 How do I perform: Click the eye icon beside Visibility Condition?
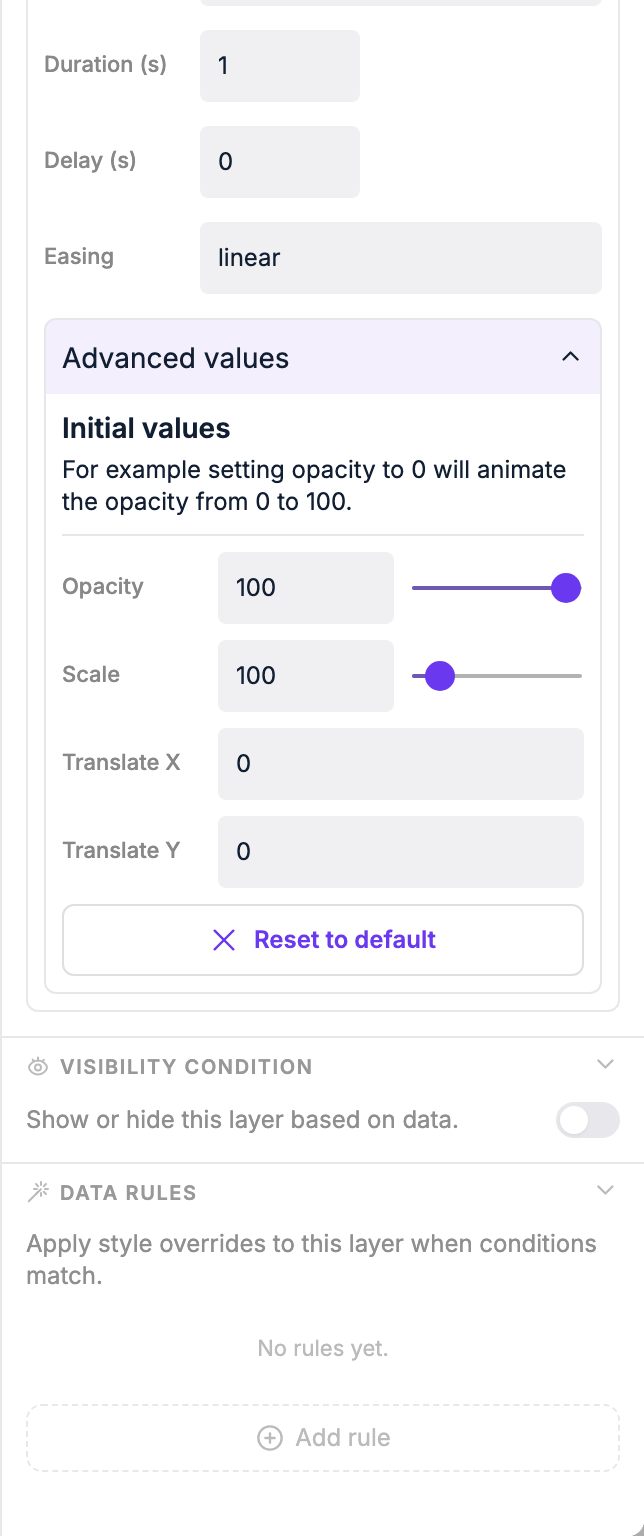[x=38, y=1066]
